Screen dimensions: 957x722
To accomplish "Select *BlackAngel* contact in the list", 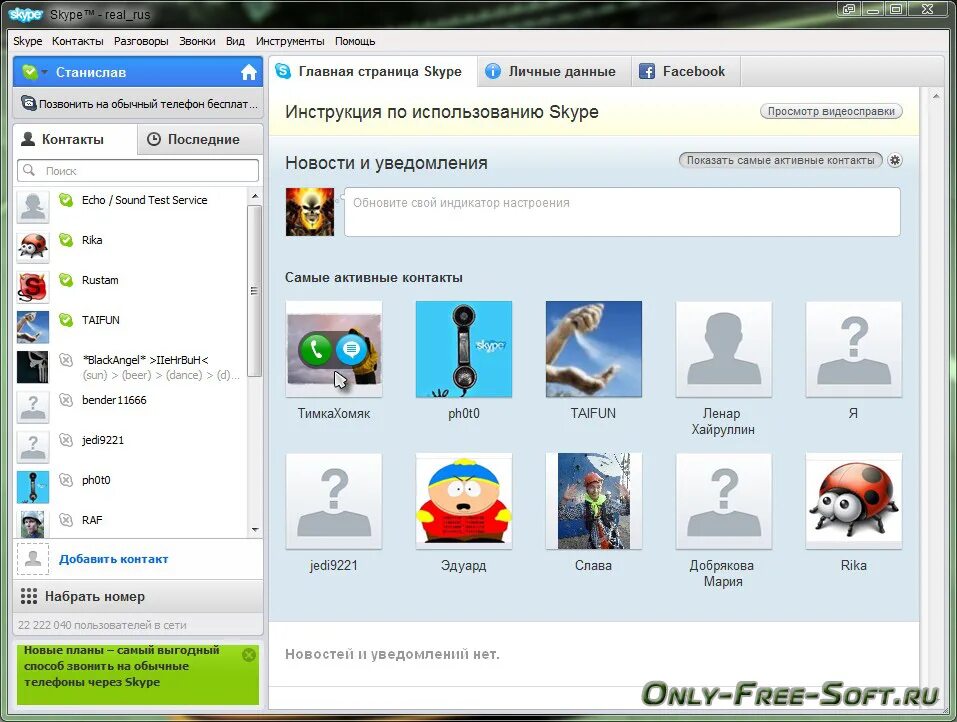I will [131, 366].
